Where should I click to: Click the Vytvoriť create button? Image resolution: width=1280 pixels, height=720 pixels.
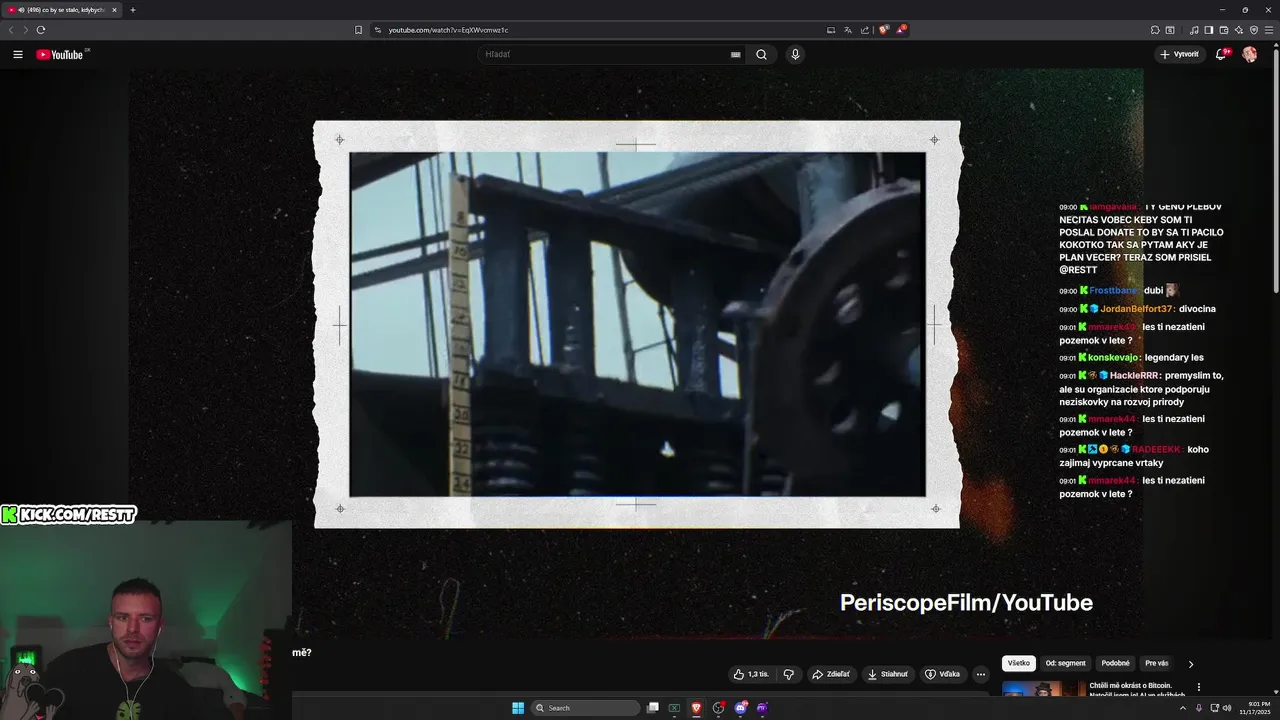(1179, 54)
